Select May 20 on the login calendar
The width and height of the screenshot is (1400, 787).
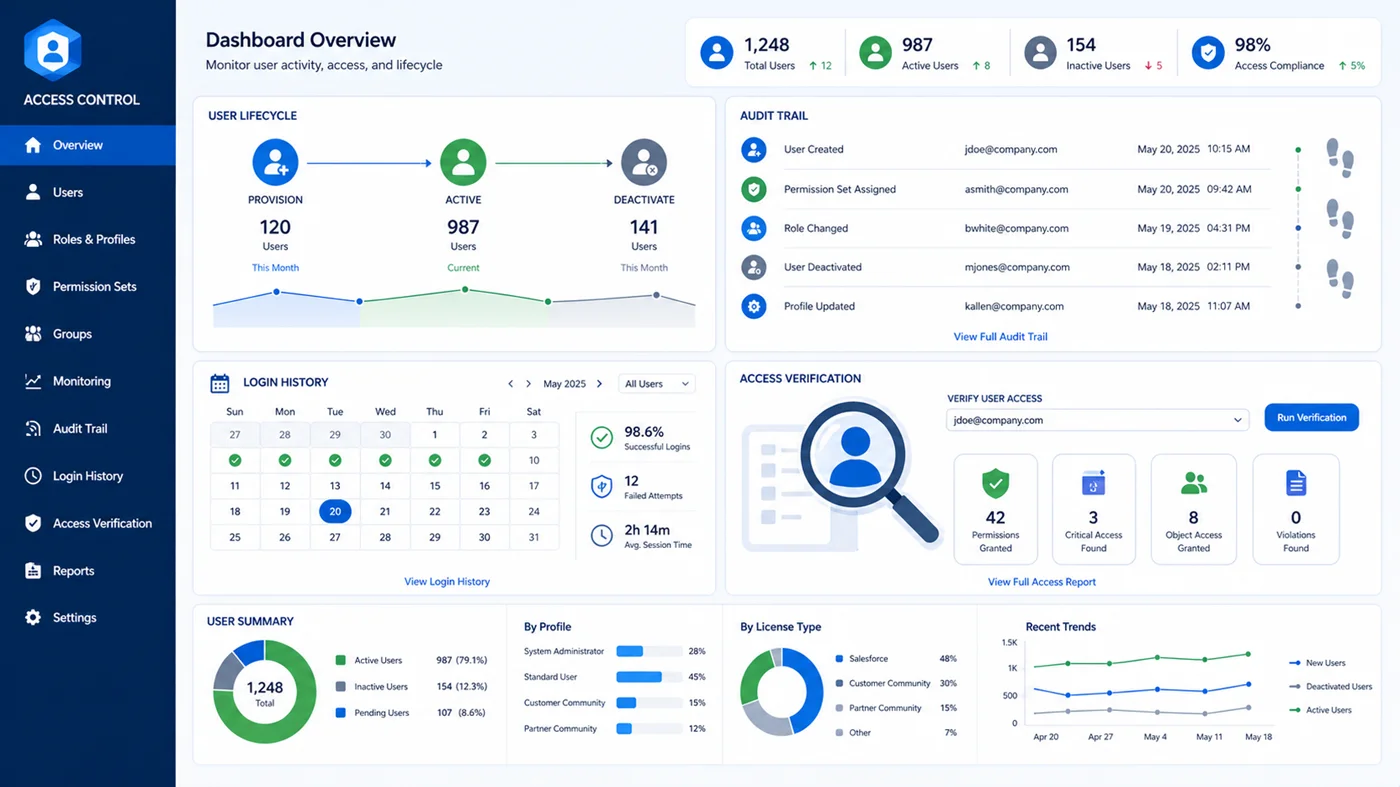(334, 511)
